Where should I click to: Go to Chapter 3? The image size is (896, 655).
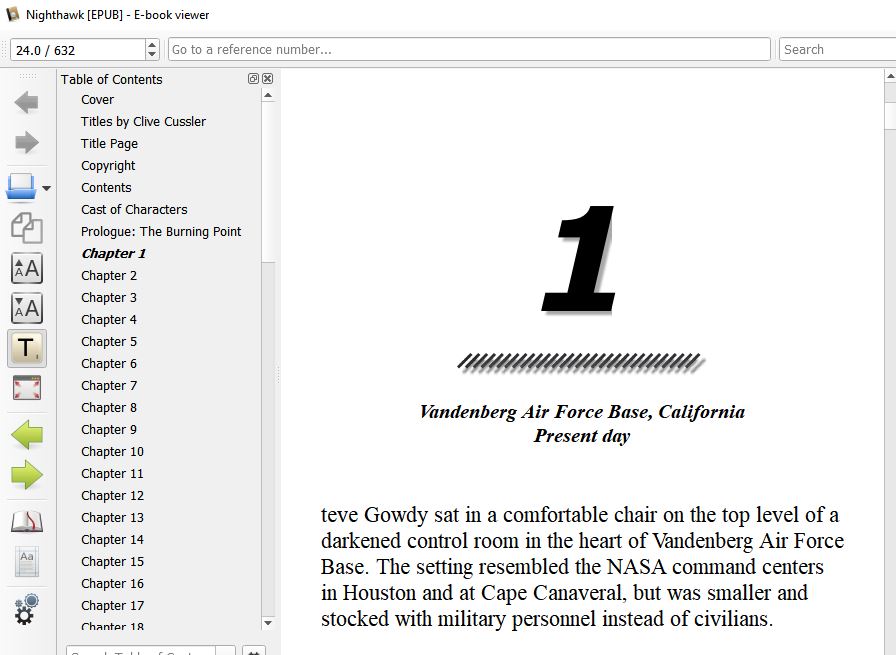[x=109, y=297]
